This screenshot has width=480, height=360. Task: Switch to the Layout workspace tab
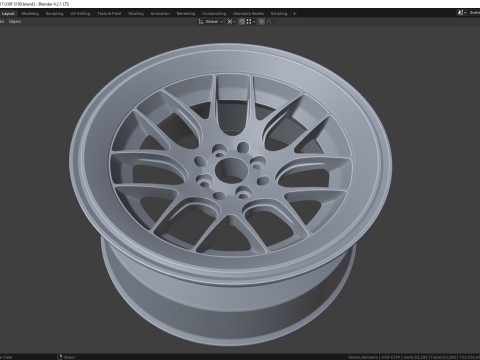[8, 14]
